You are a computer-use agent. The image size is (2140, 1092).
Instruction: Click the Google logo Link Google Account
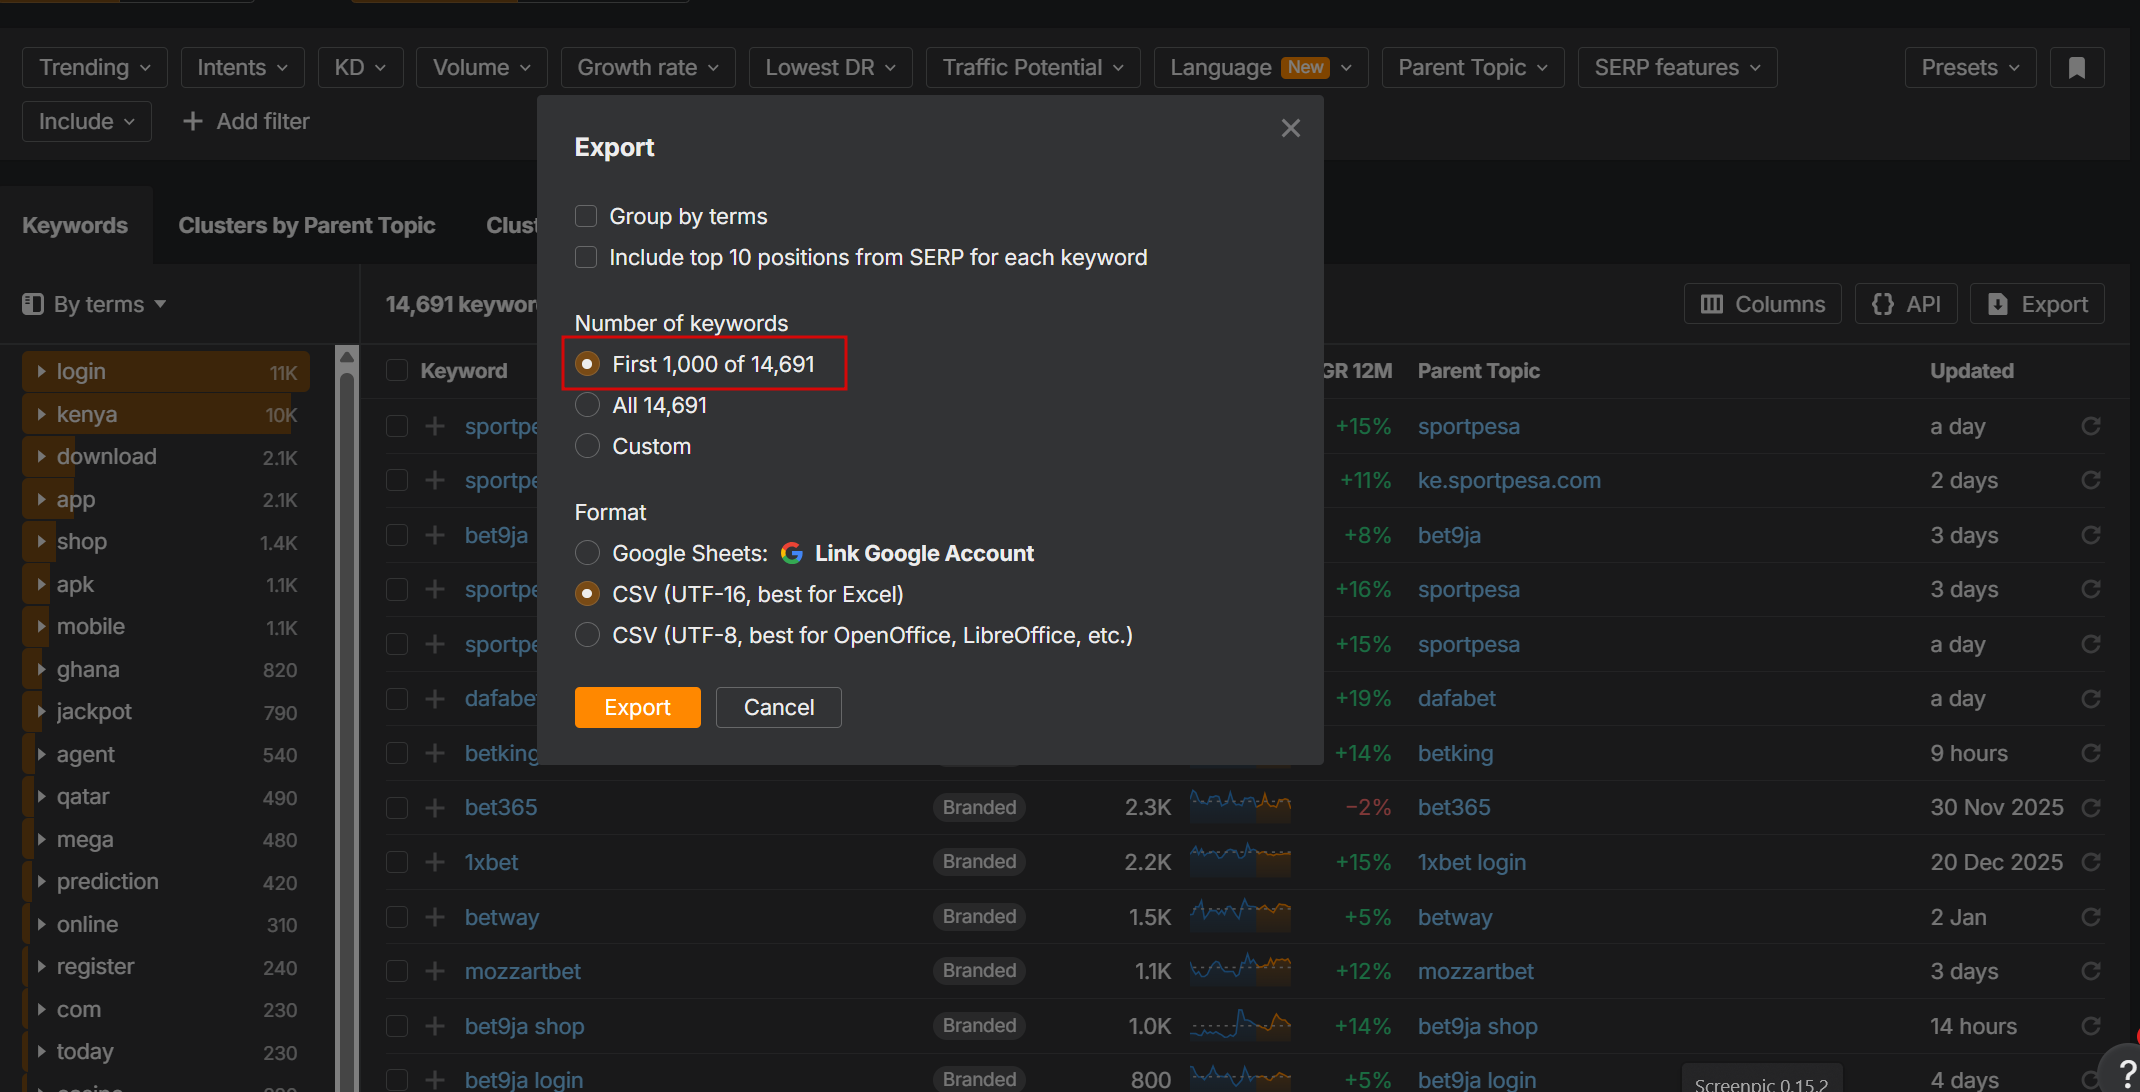point(906,553)
